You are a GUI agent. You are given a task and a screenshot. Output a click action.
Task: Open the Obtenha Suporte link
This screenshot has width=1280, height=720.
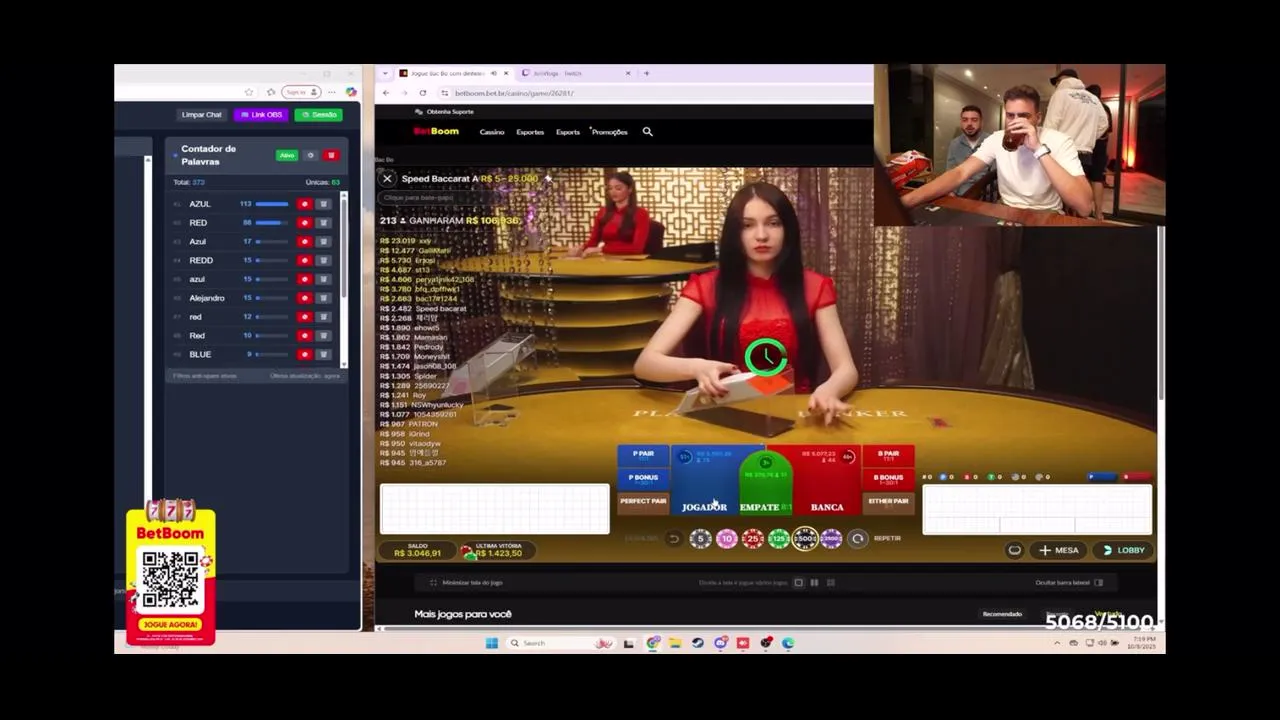(445, 111)
